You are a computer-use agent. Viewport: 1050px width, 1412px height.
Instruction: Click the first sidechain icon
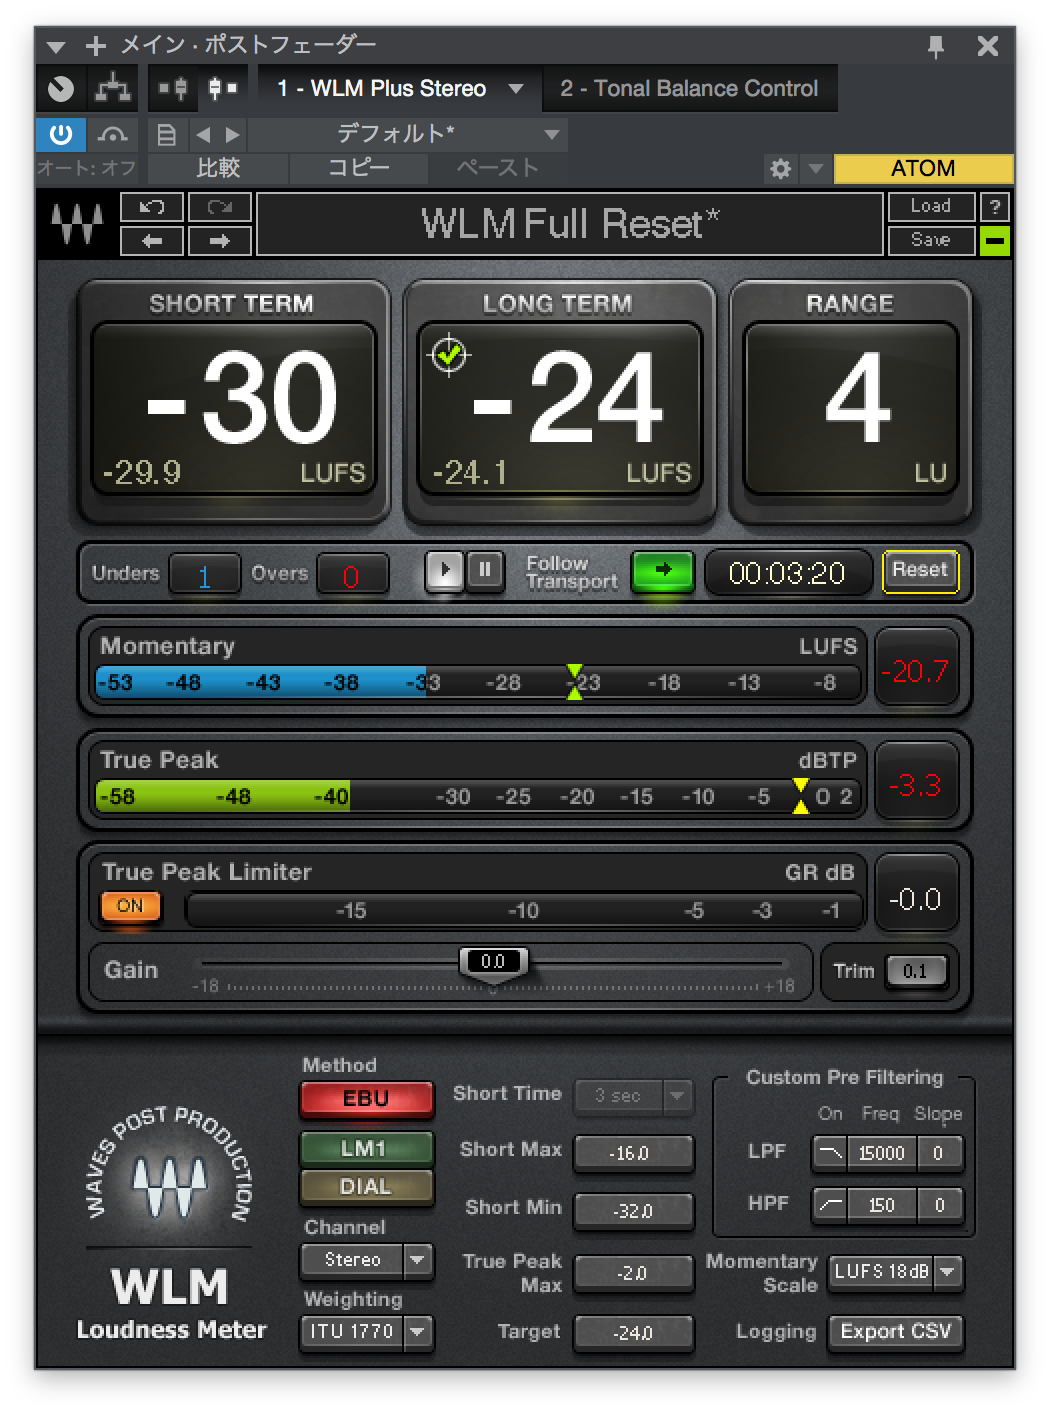point(173,89)
